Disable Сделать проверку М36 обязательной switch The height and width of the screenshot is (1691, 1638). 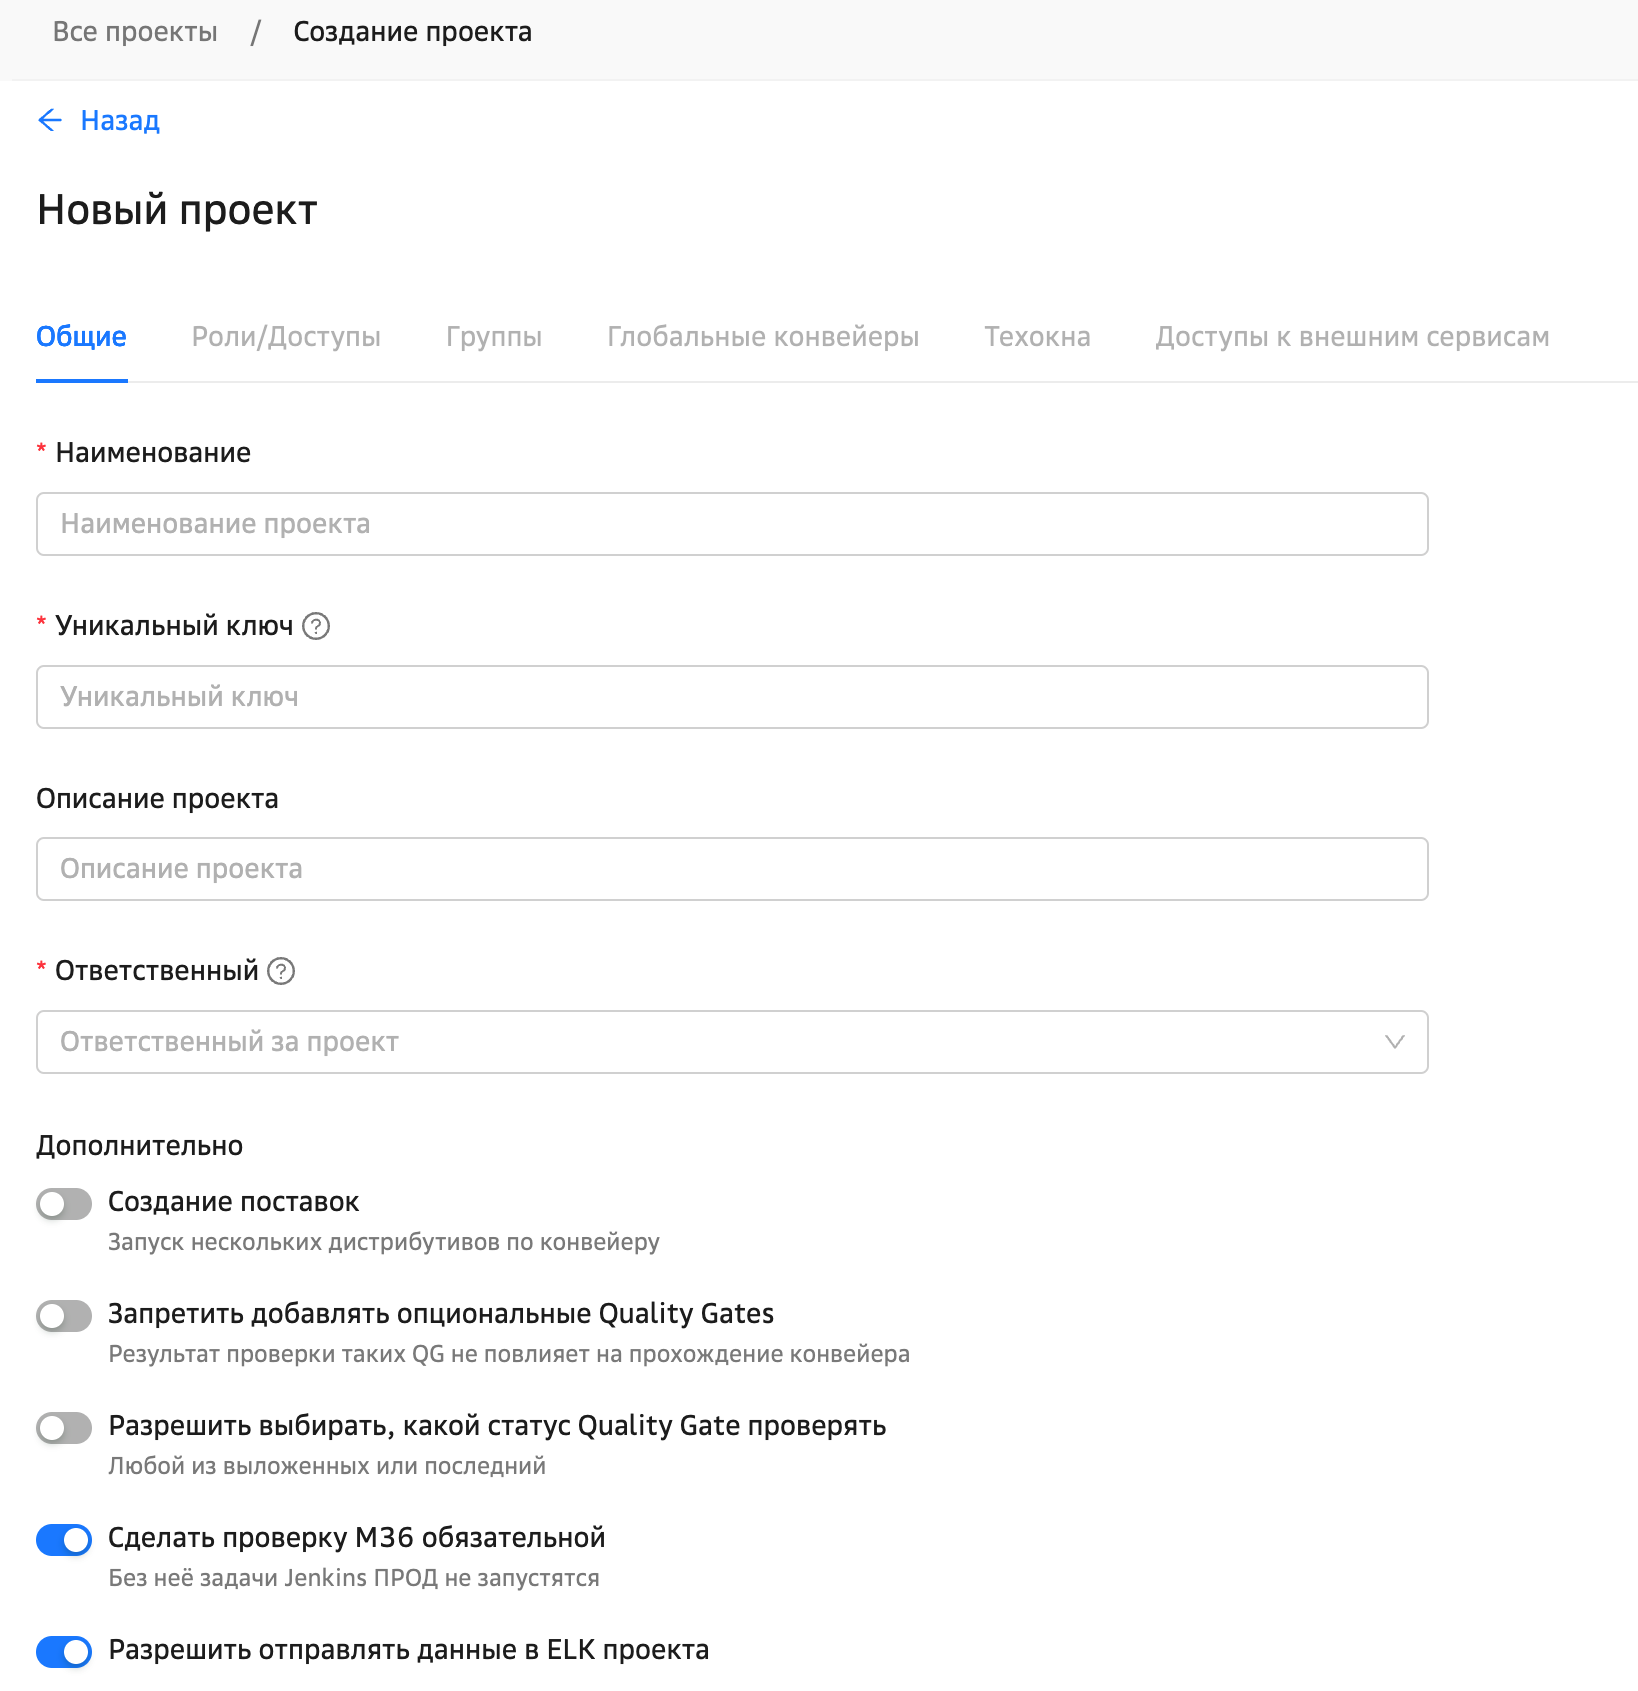pyautogui.click(x=64, y=1539)
